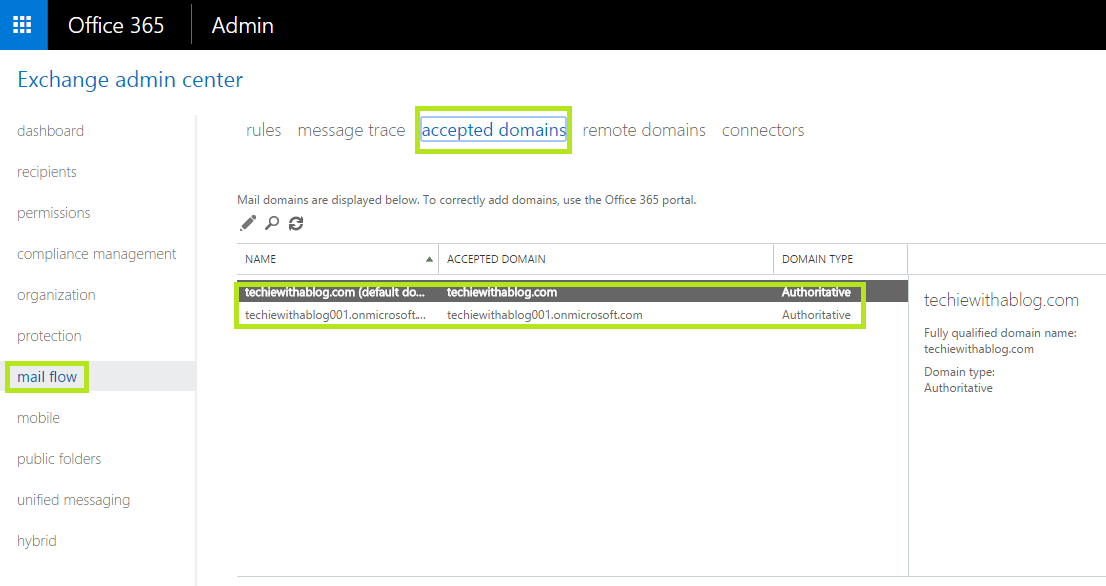Click Authoritative in the techiewithablog.com row

point(816,293)
